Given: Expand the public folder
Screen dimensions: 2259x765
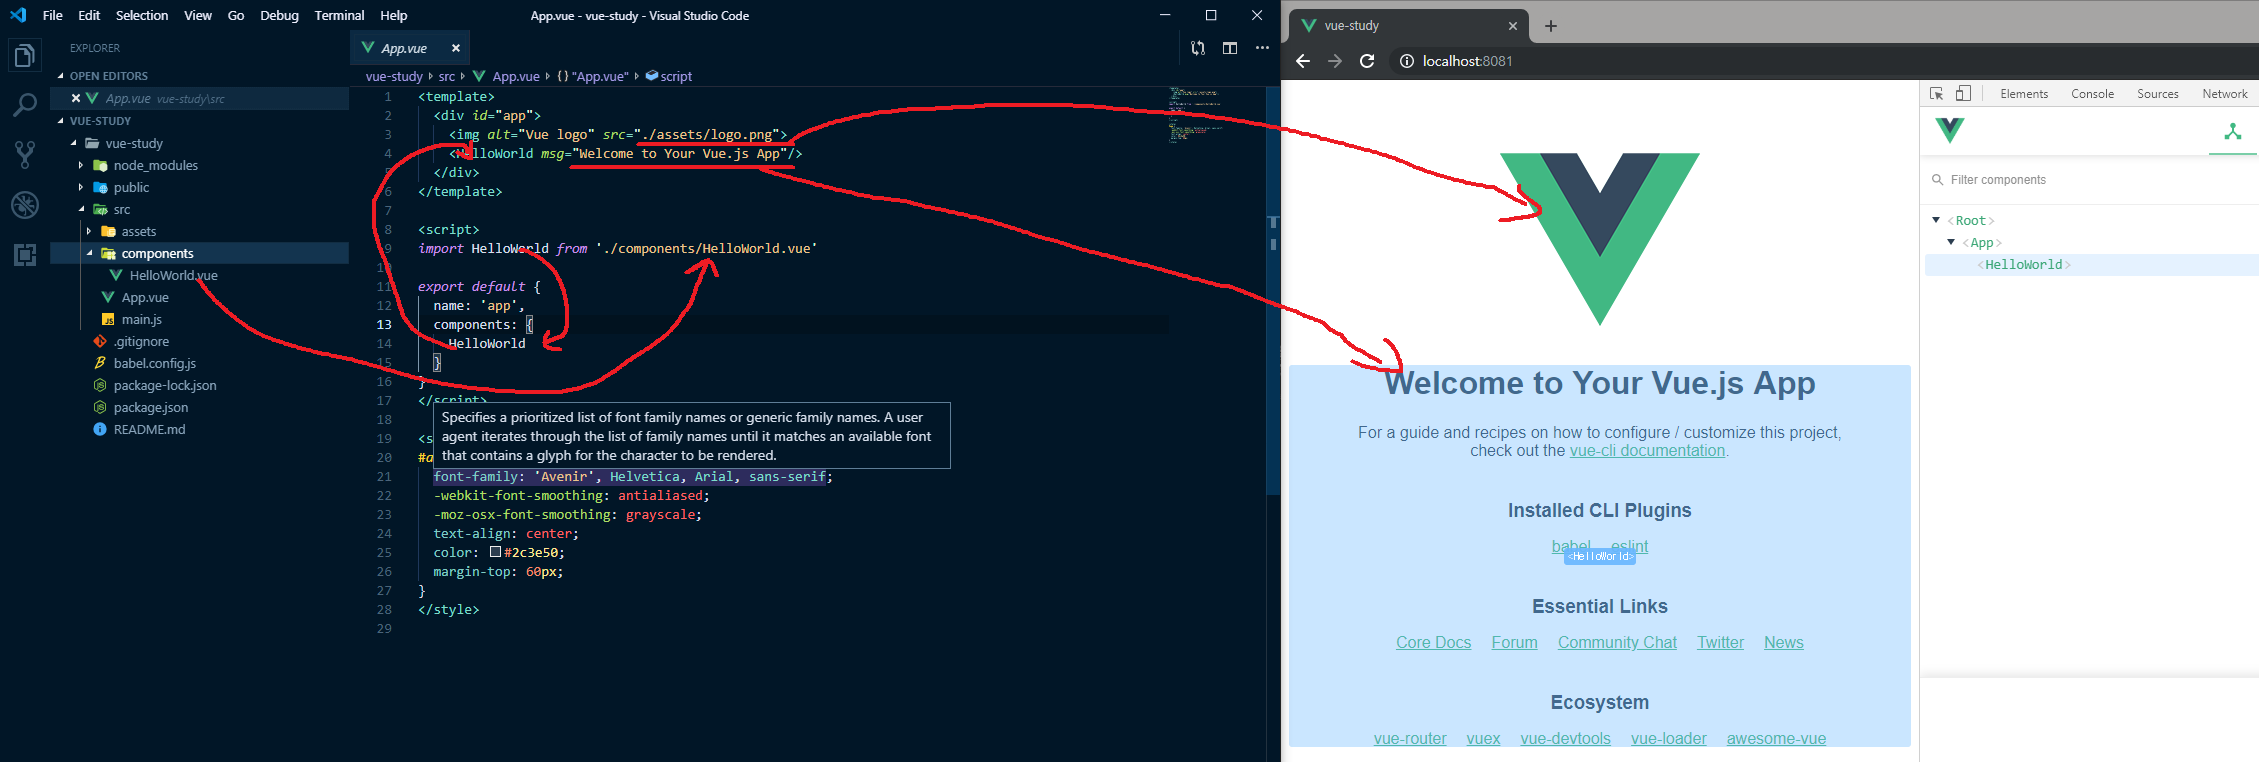Looking at the screenshot, I should tap(81, 187).
